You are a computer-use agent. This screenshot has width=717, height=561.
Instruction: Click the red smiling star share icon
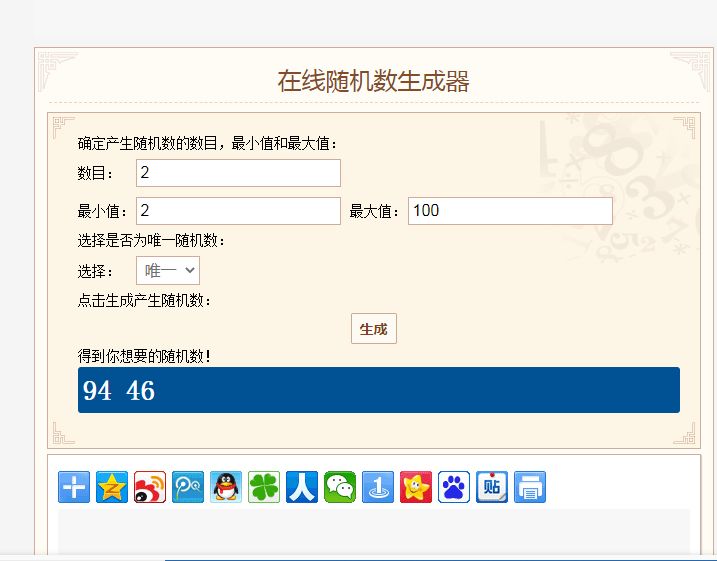coord(416,487)
